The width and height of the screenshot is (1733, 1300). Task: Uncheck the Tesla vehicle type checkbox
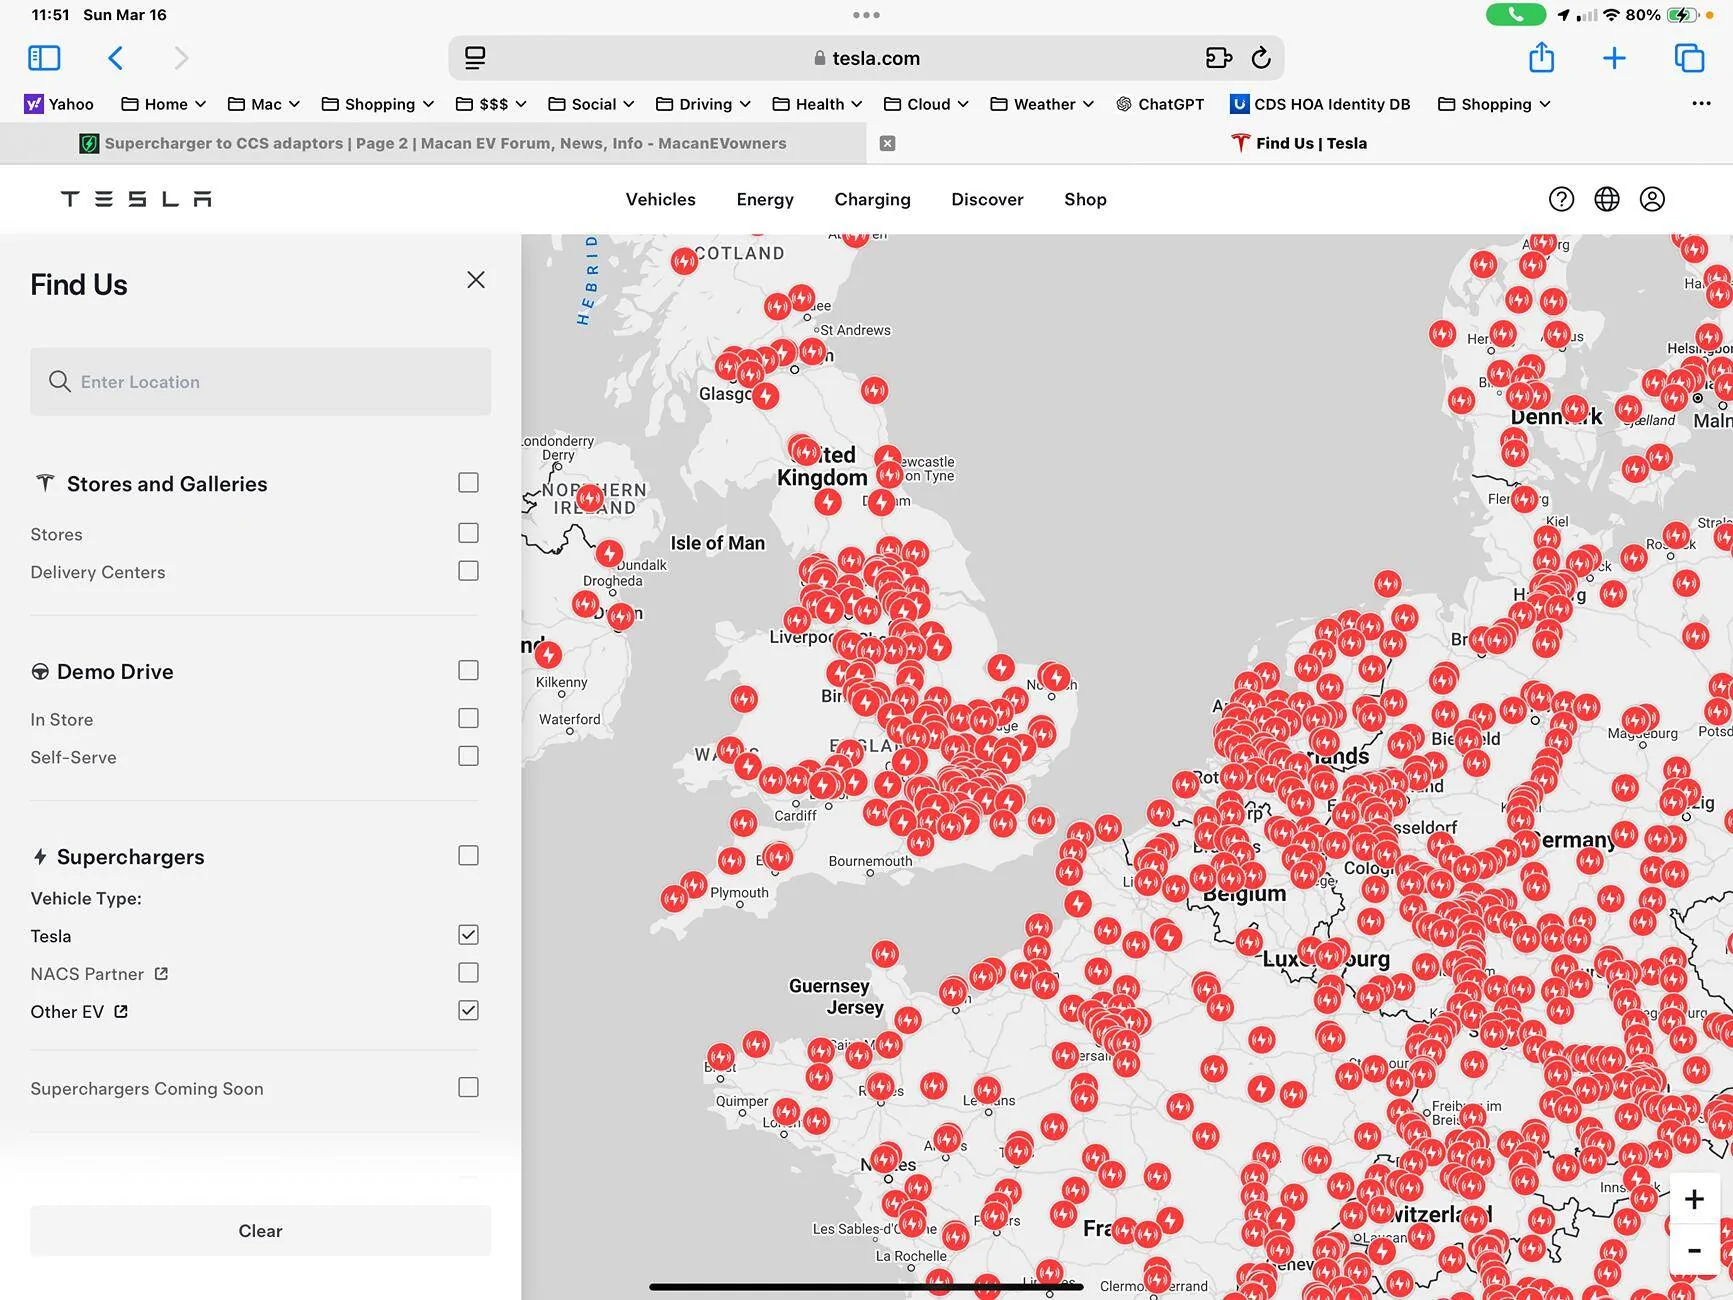[x=468, y=935]
